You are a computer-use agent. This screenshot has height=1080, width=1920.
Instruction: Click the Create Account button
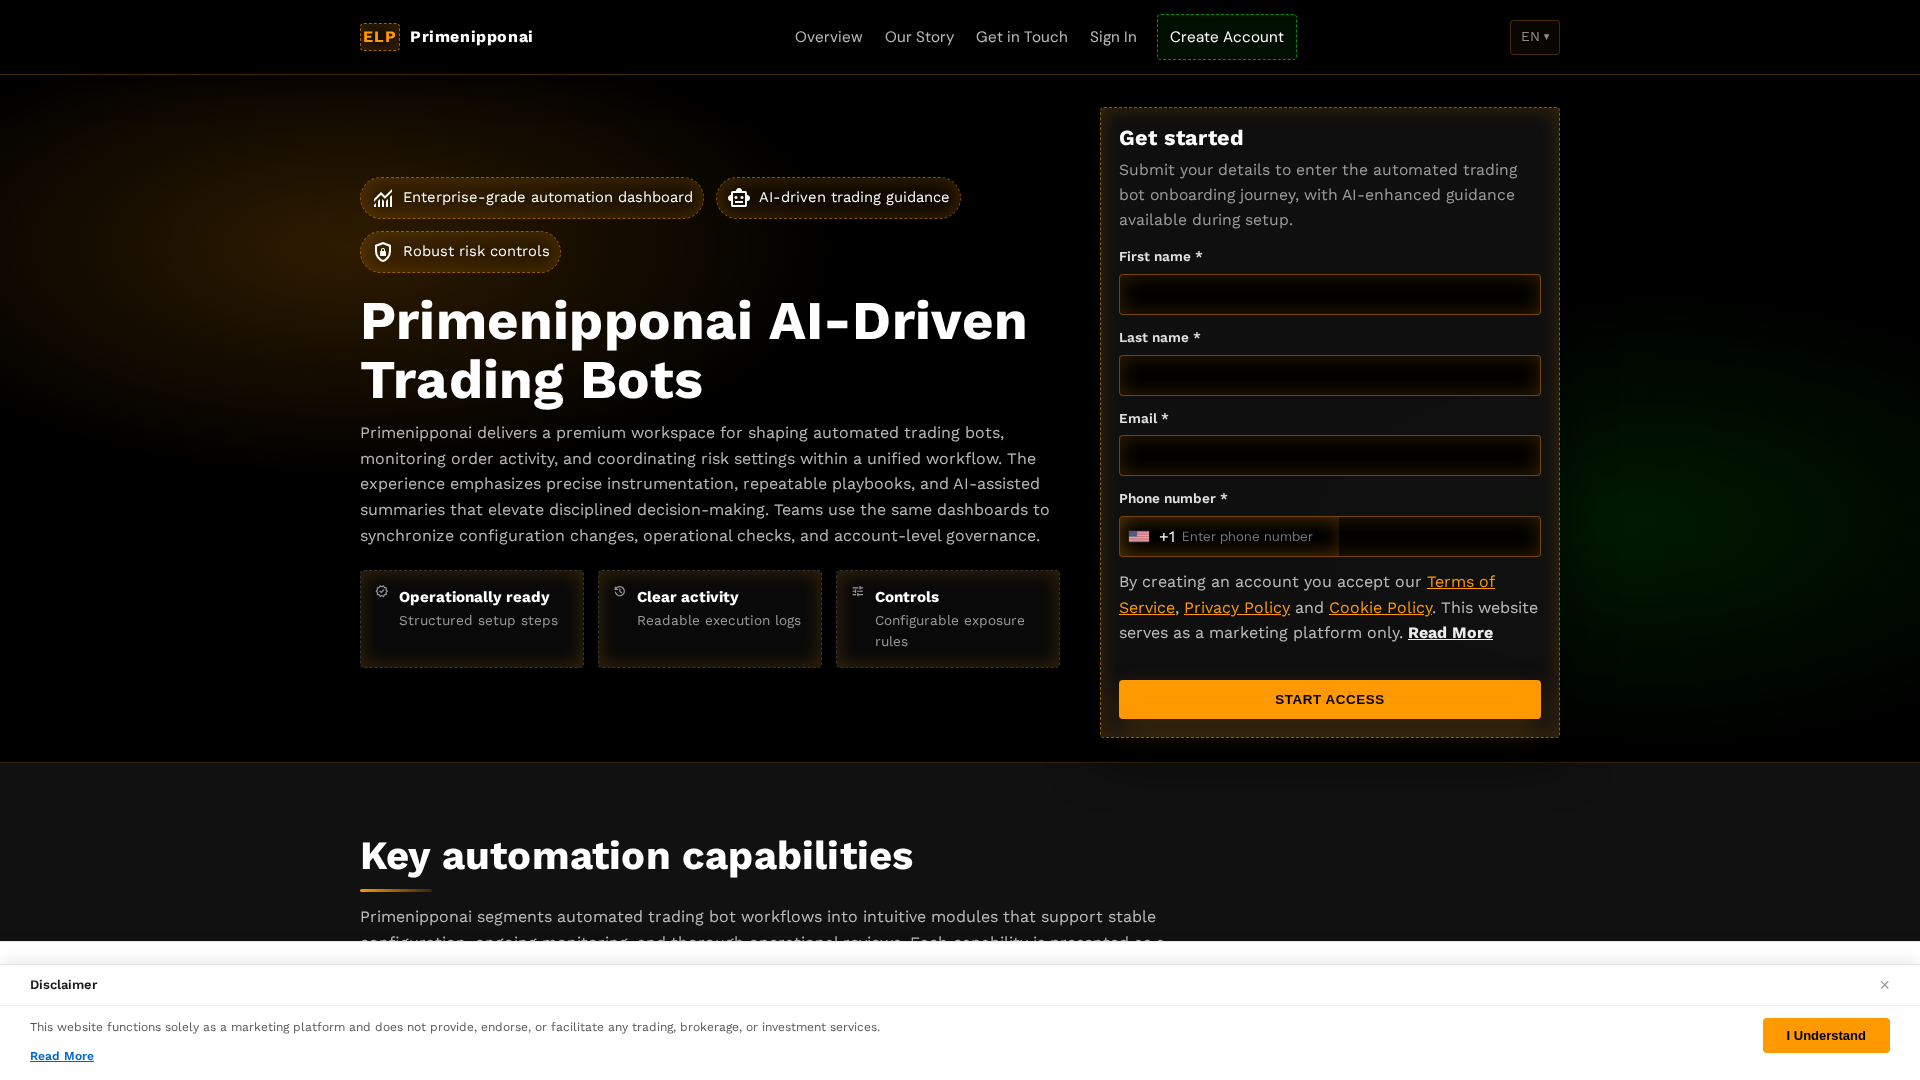(1226, 37)
